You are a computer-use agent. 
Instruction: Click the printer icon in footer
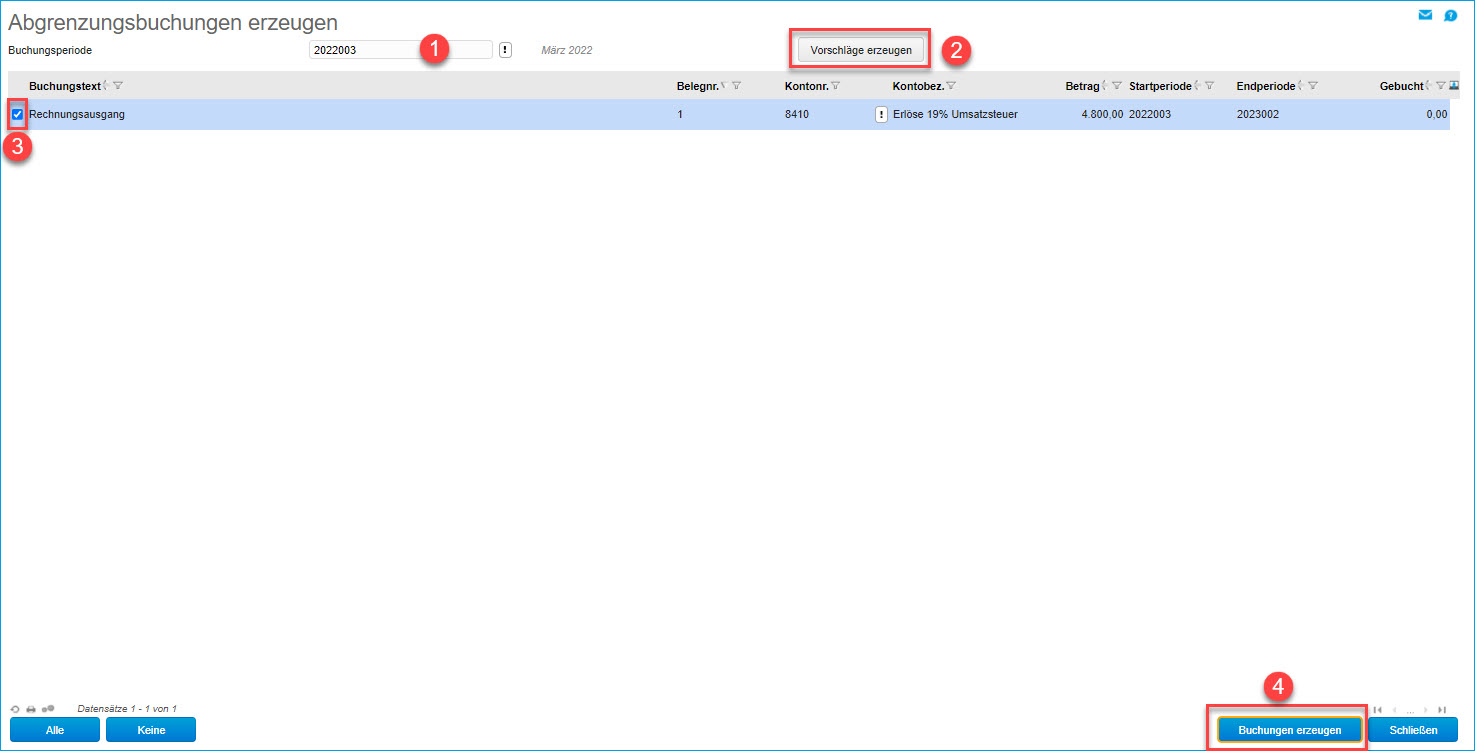(x=31, y=708)
